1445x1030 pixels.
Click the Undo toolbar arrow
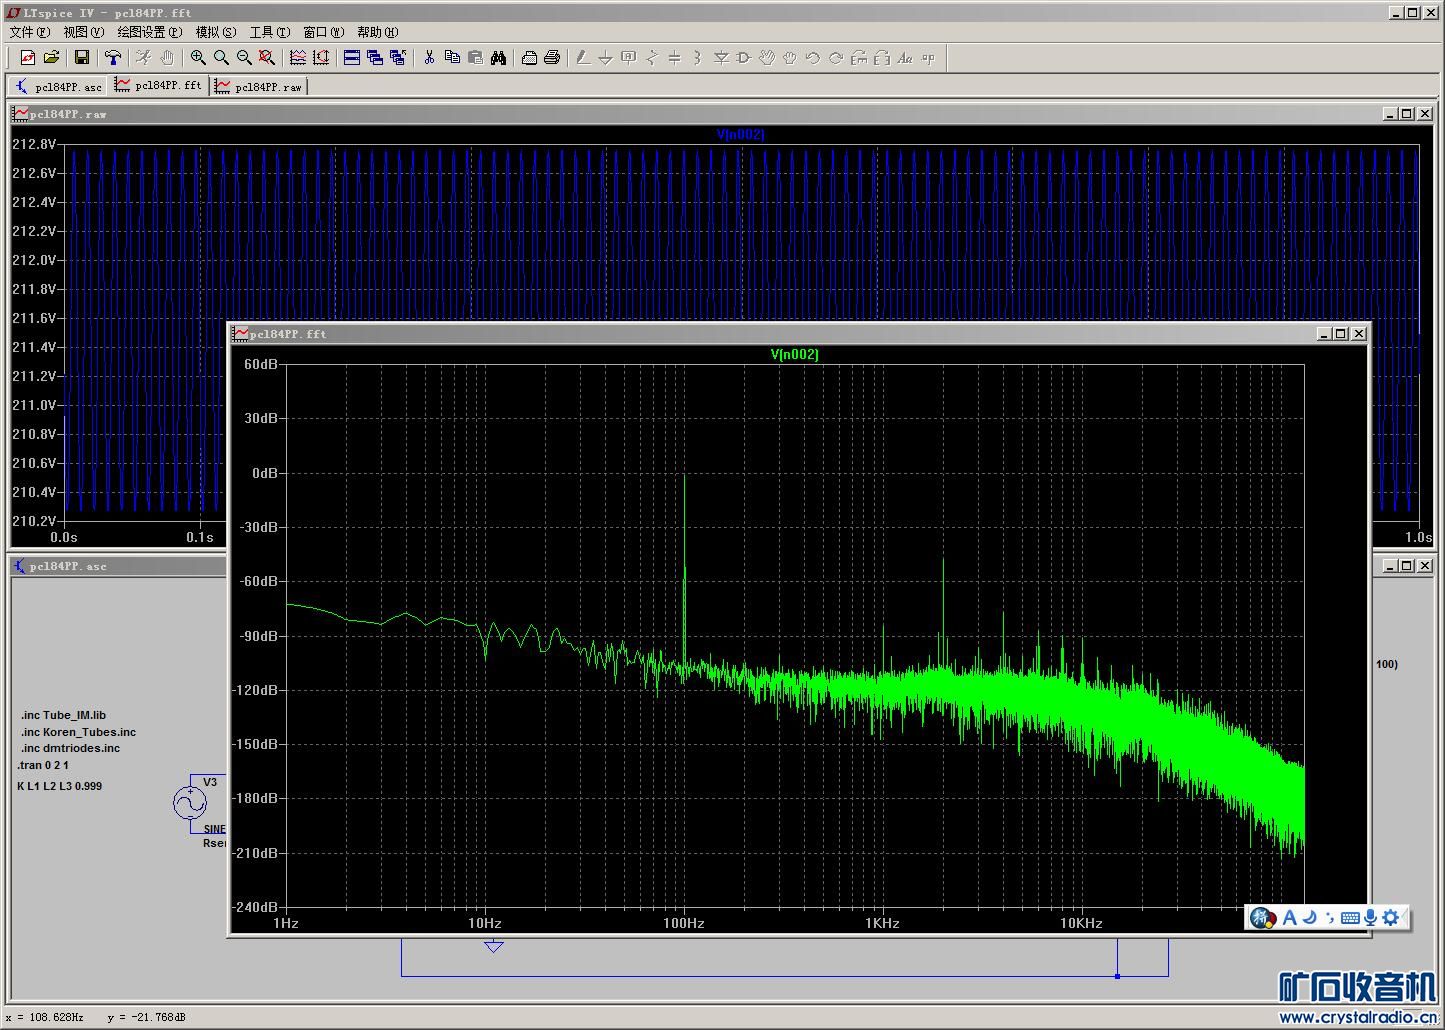[x=813, y=58]
